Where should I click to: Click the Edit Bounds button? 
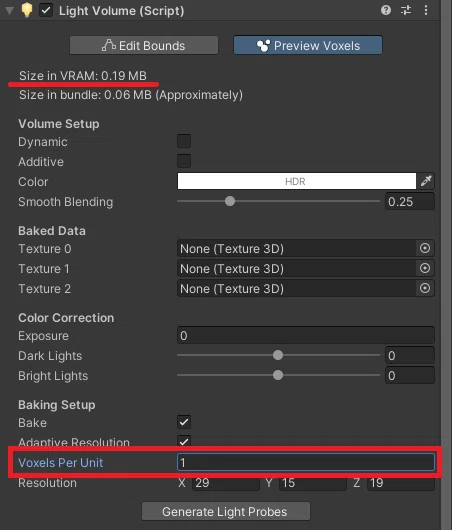(144, 45)
